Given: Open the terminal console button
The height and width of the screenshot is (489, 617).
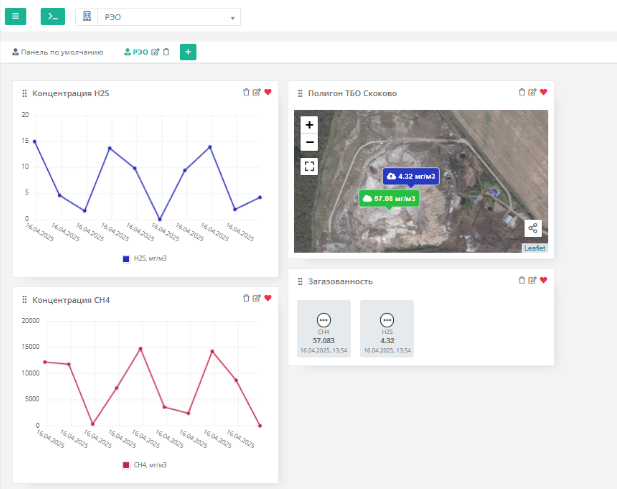Looking at the screenshot, I should click(x=52, y=17).
